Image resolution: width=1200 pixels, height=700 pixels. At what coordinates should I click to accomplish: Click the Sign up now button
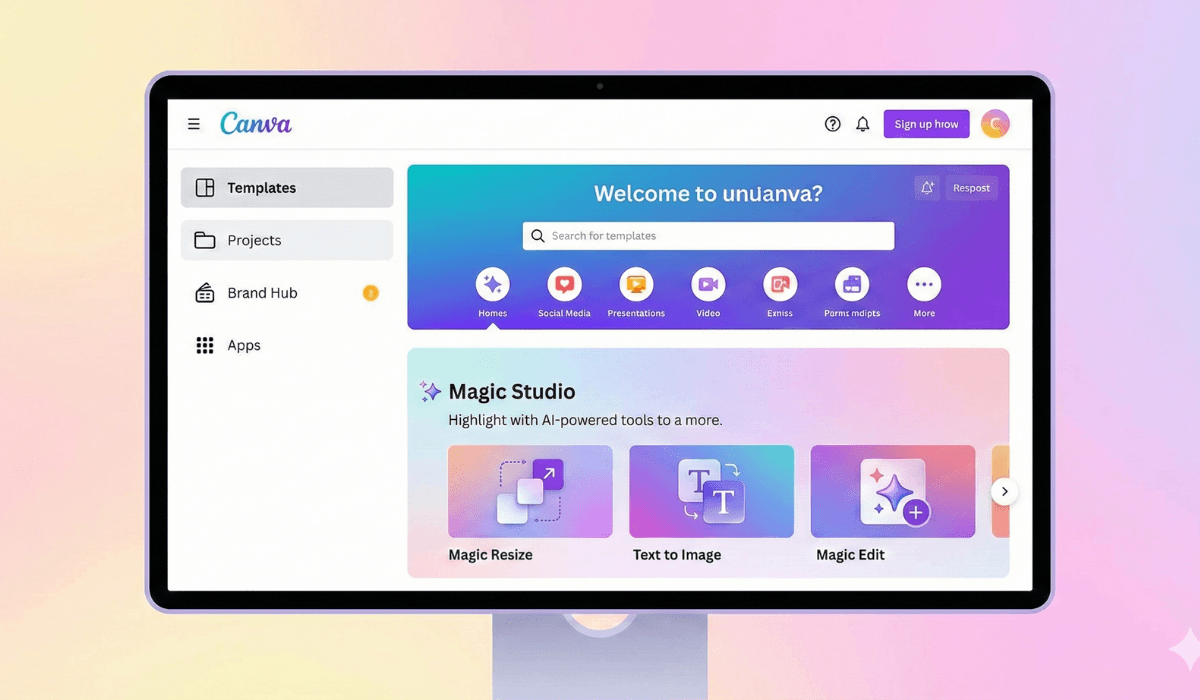click(926, 124)
